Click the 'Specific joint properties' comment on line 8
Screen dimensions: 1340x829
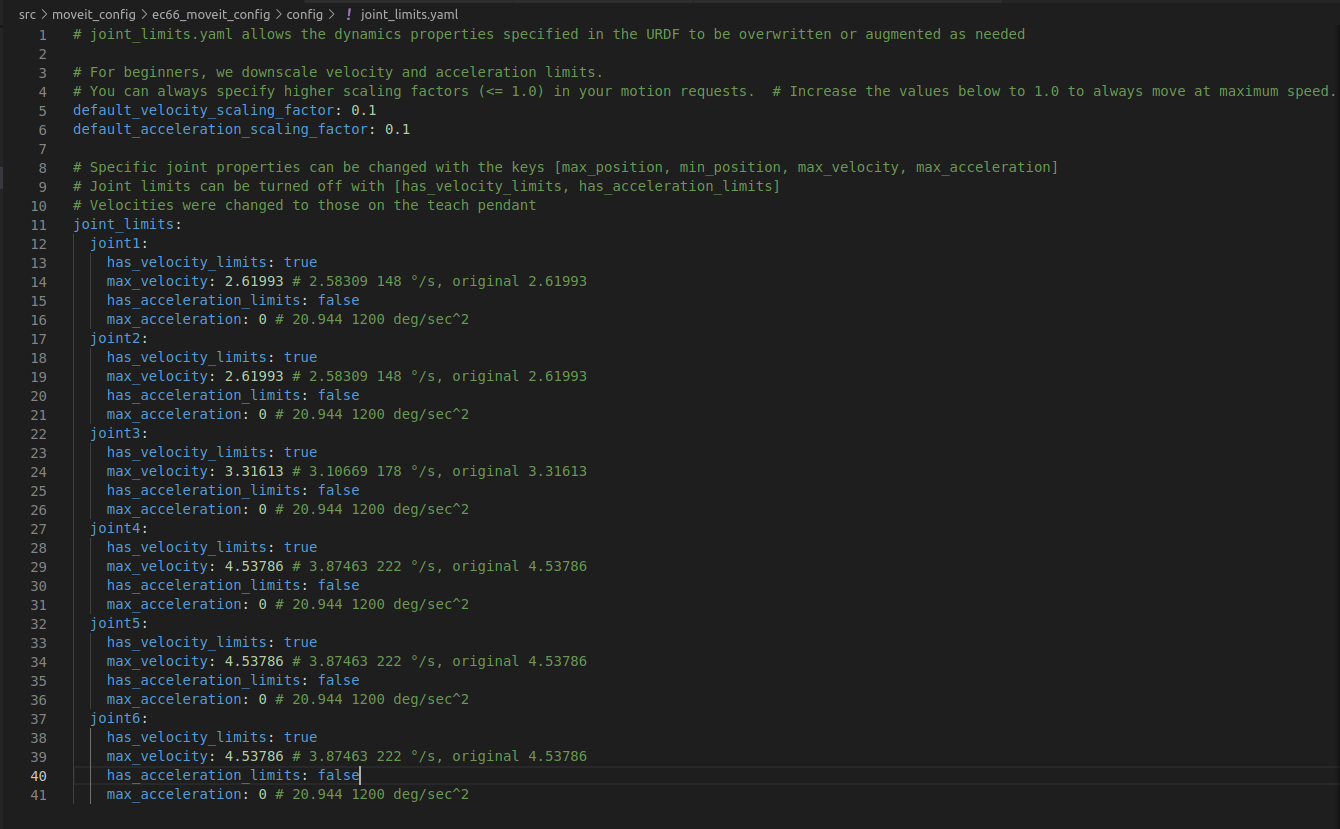(566, 168)
